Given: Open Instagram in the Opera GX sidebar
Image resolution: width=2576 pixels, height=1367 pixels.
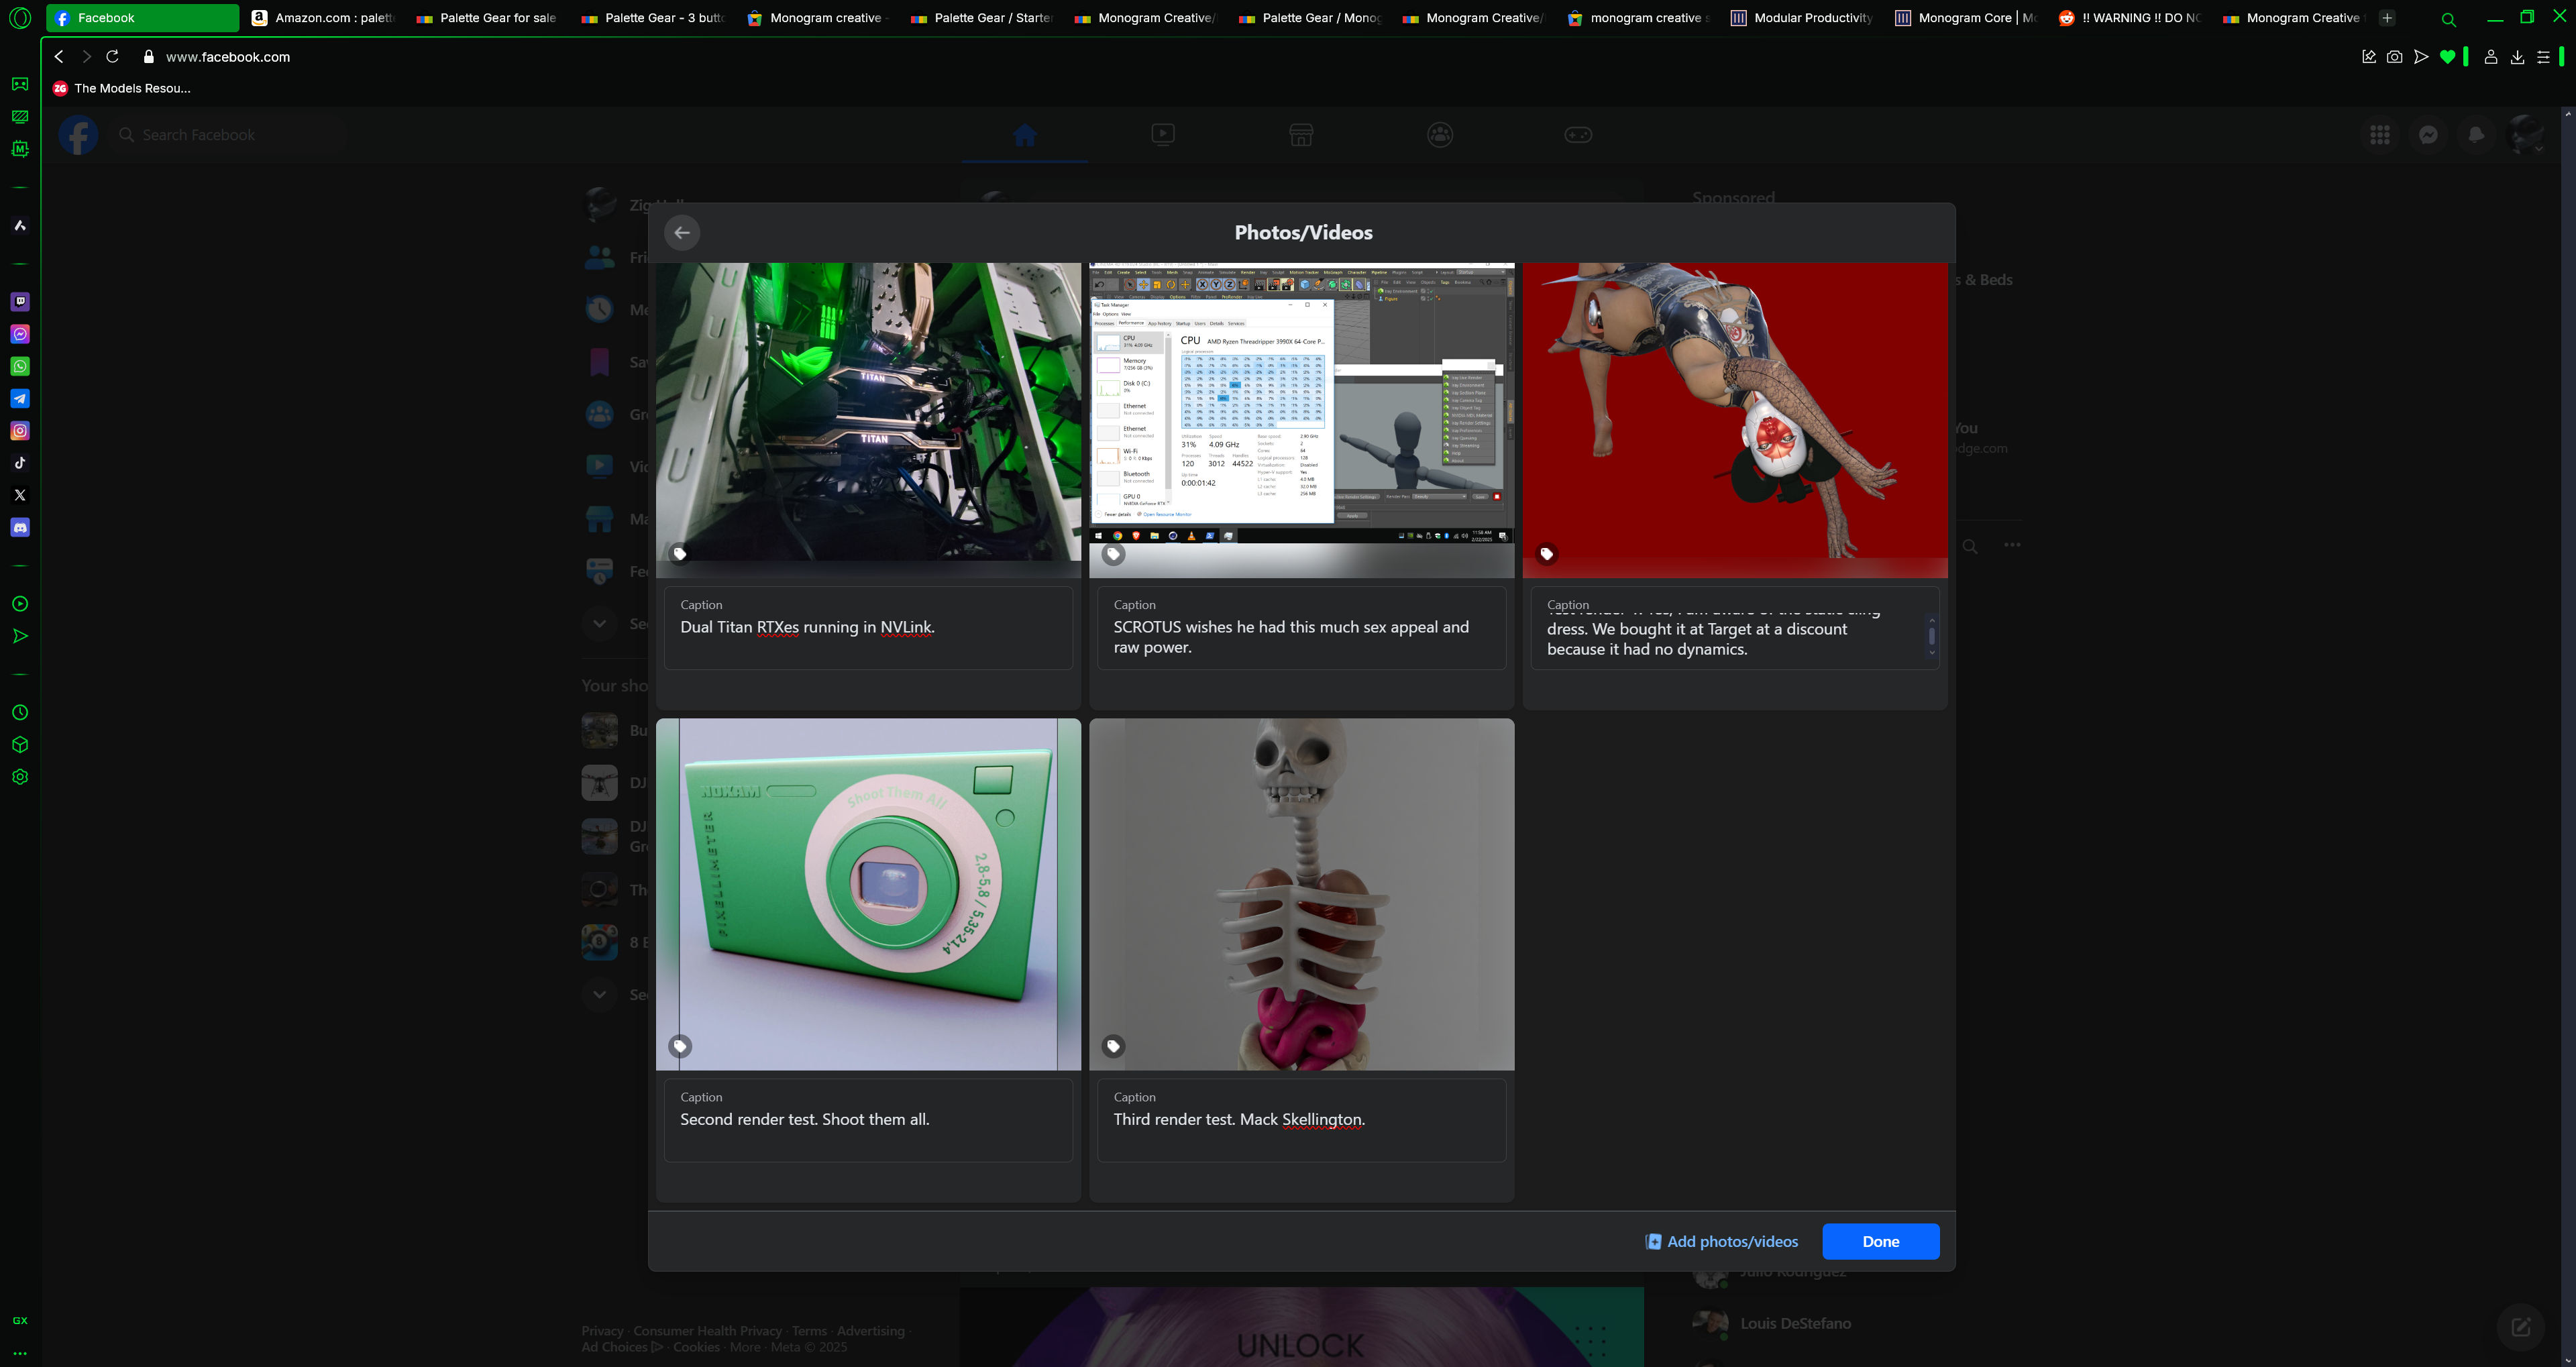Looking at the screenshot, I should click(x=20, y=431).
